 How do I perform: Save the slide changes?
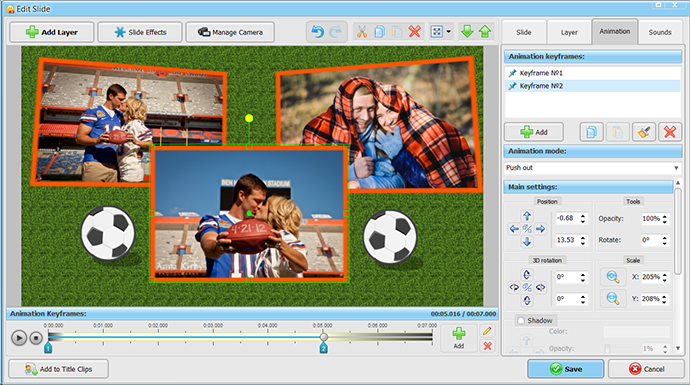click(x=565, y=369)
